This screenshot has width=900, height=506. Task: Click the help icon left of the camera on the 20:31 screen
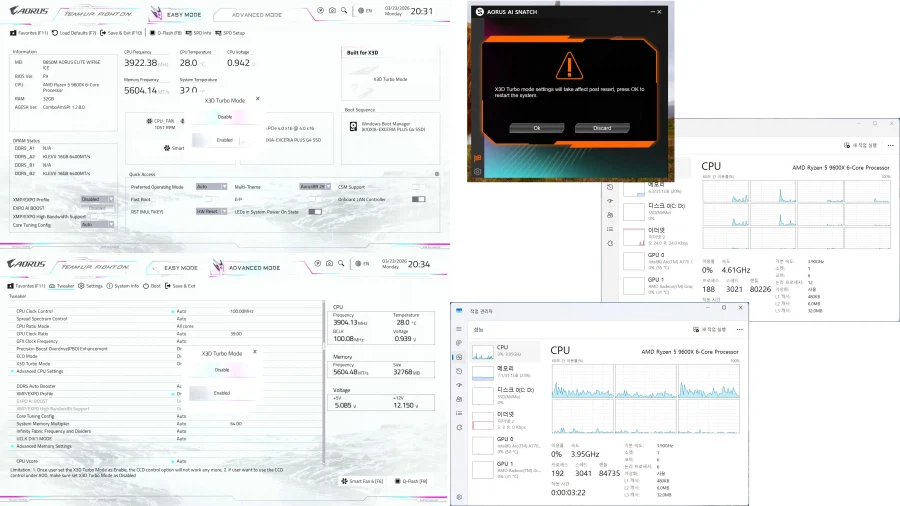click(x=320, y=10)
